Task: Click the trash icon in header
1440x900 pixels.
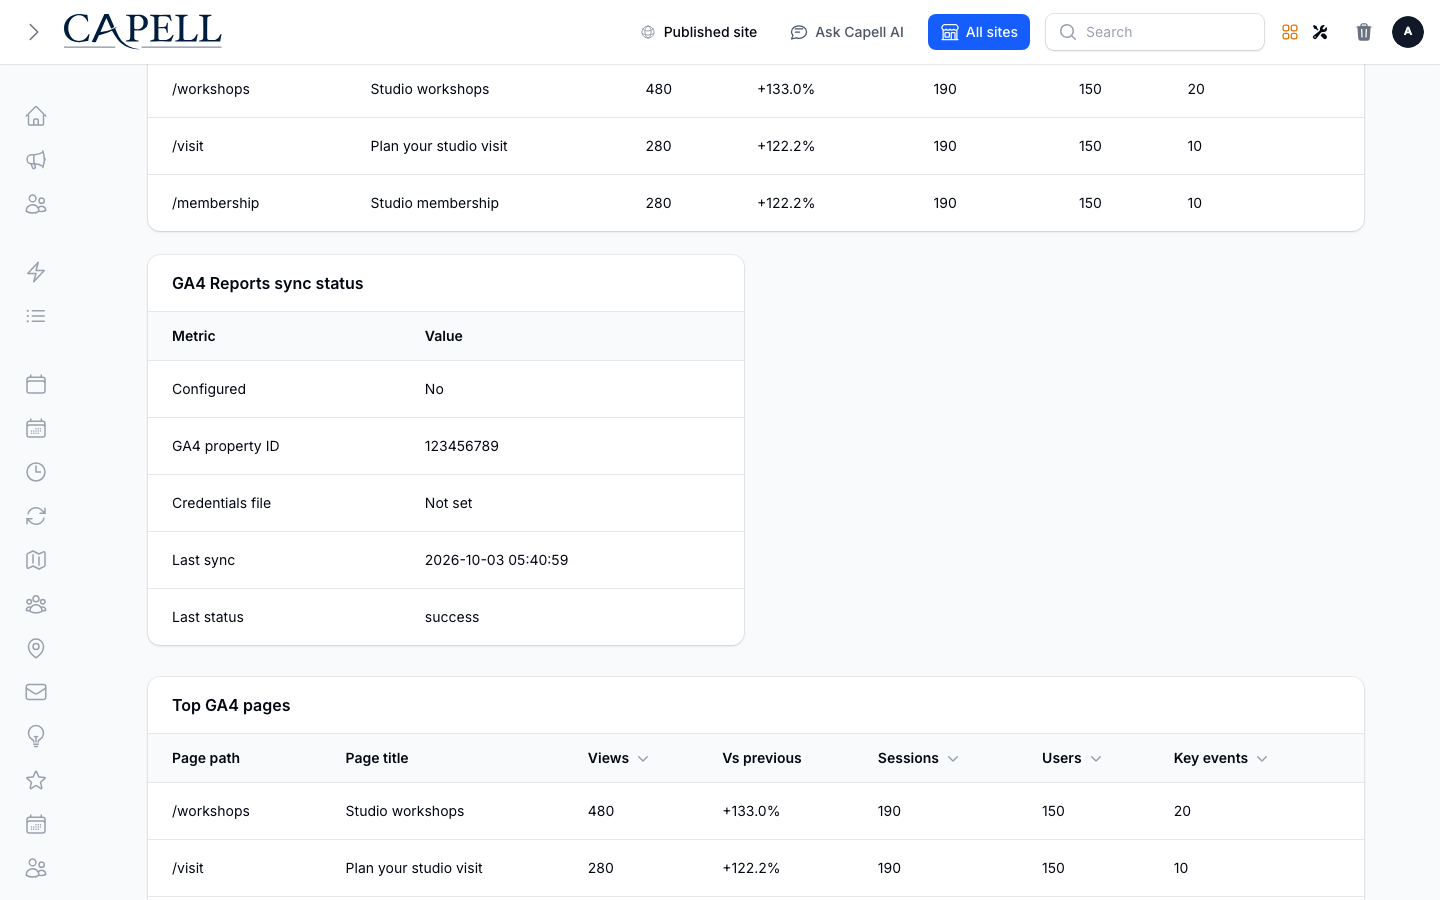Action: 1364,32
